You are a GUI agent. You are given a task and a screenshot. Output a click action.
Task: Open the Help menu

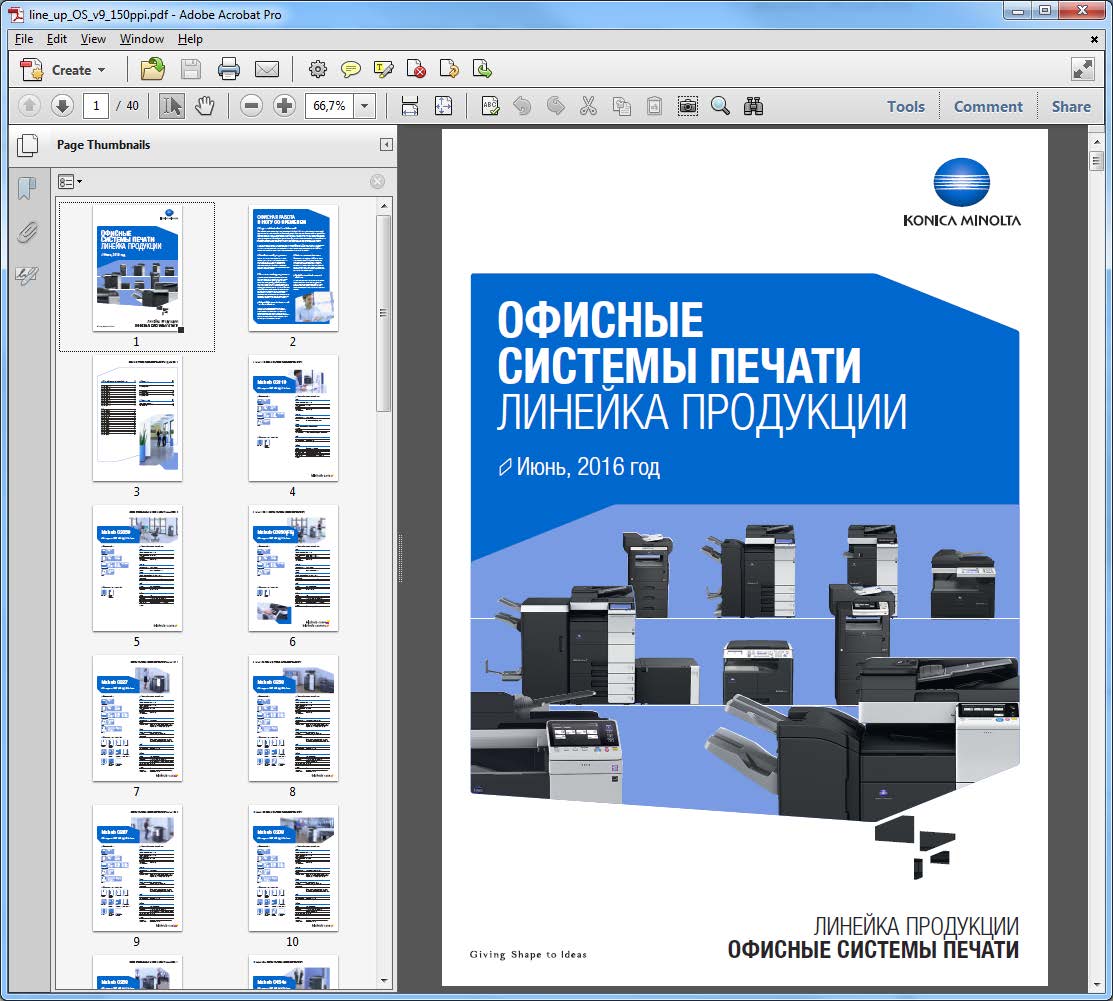(190, 39)
